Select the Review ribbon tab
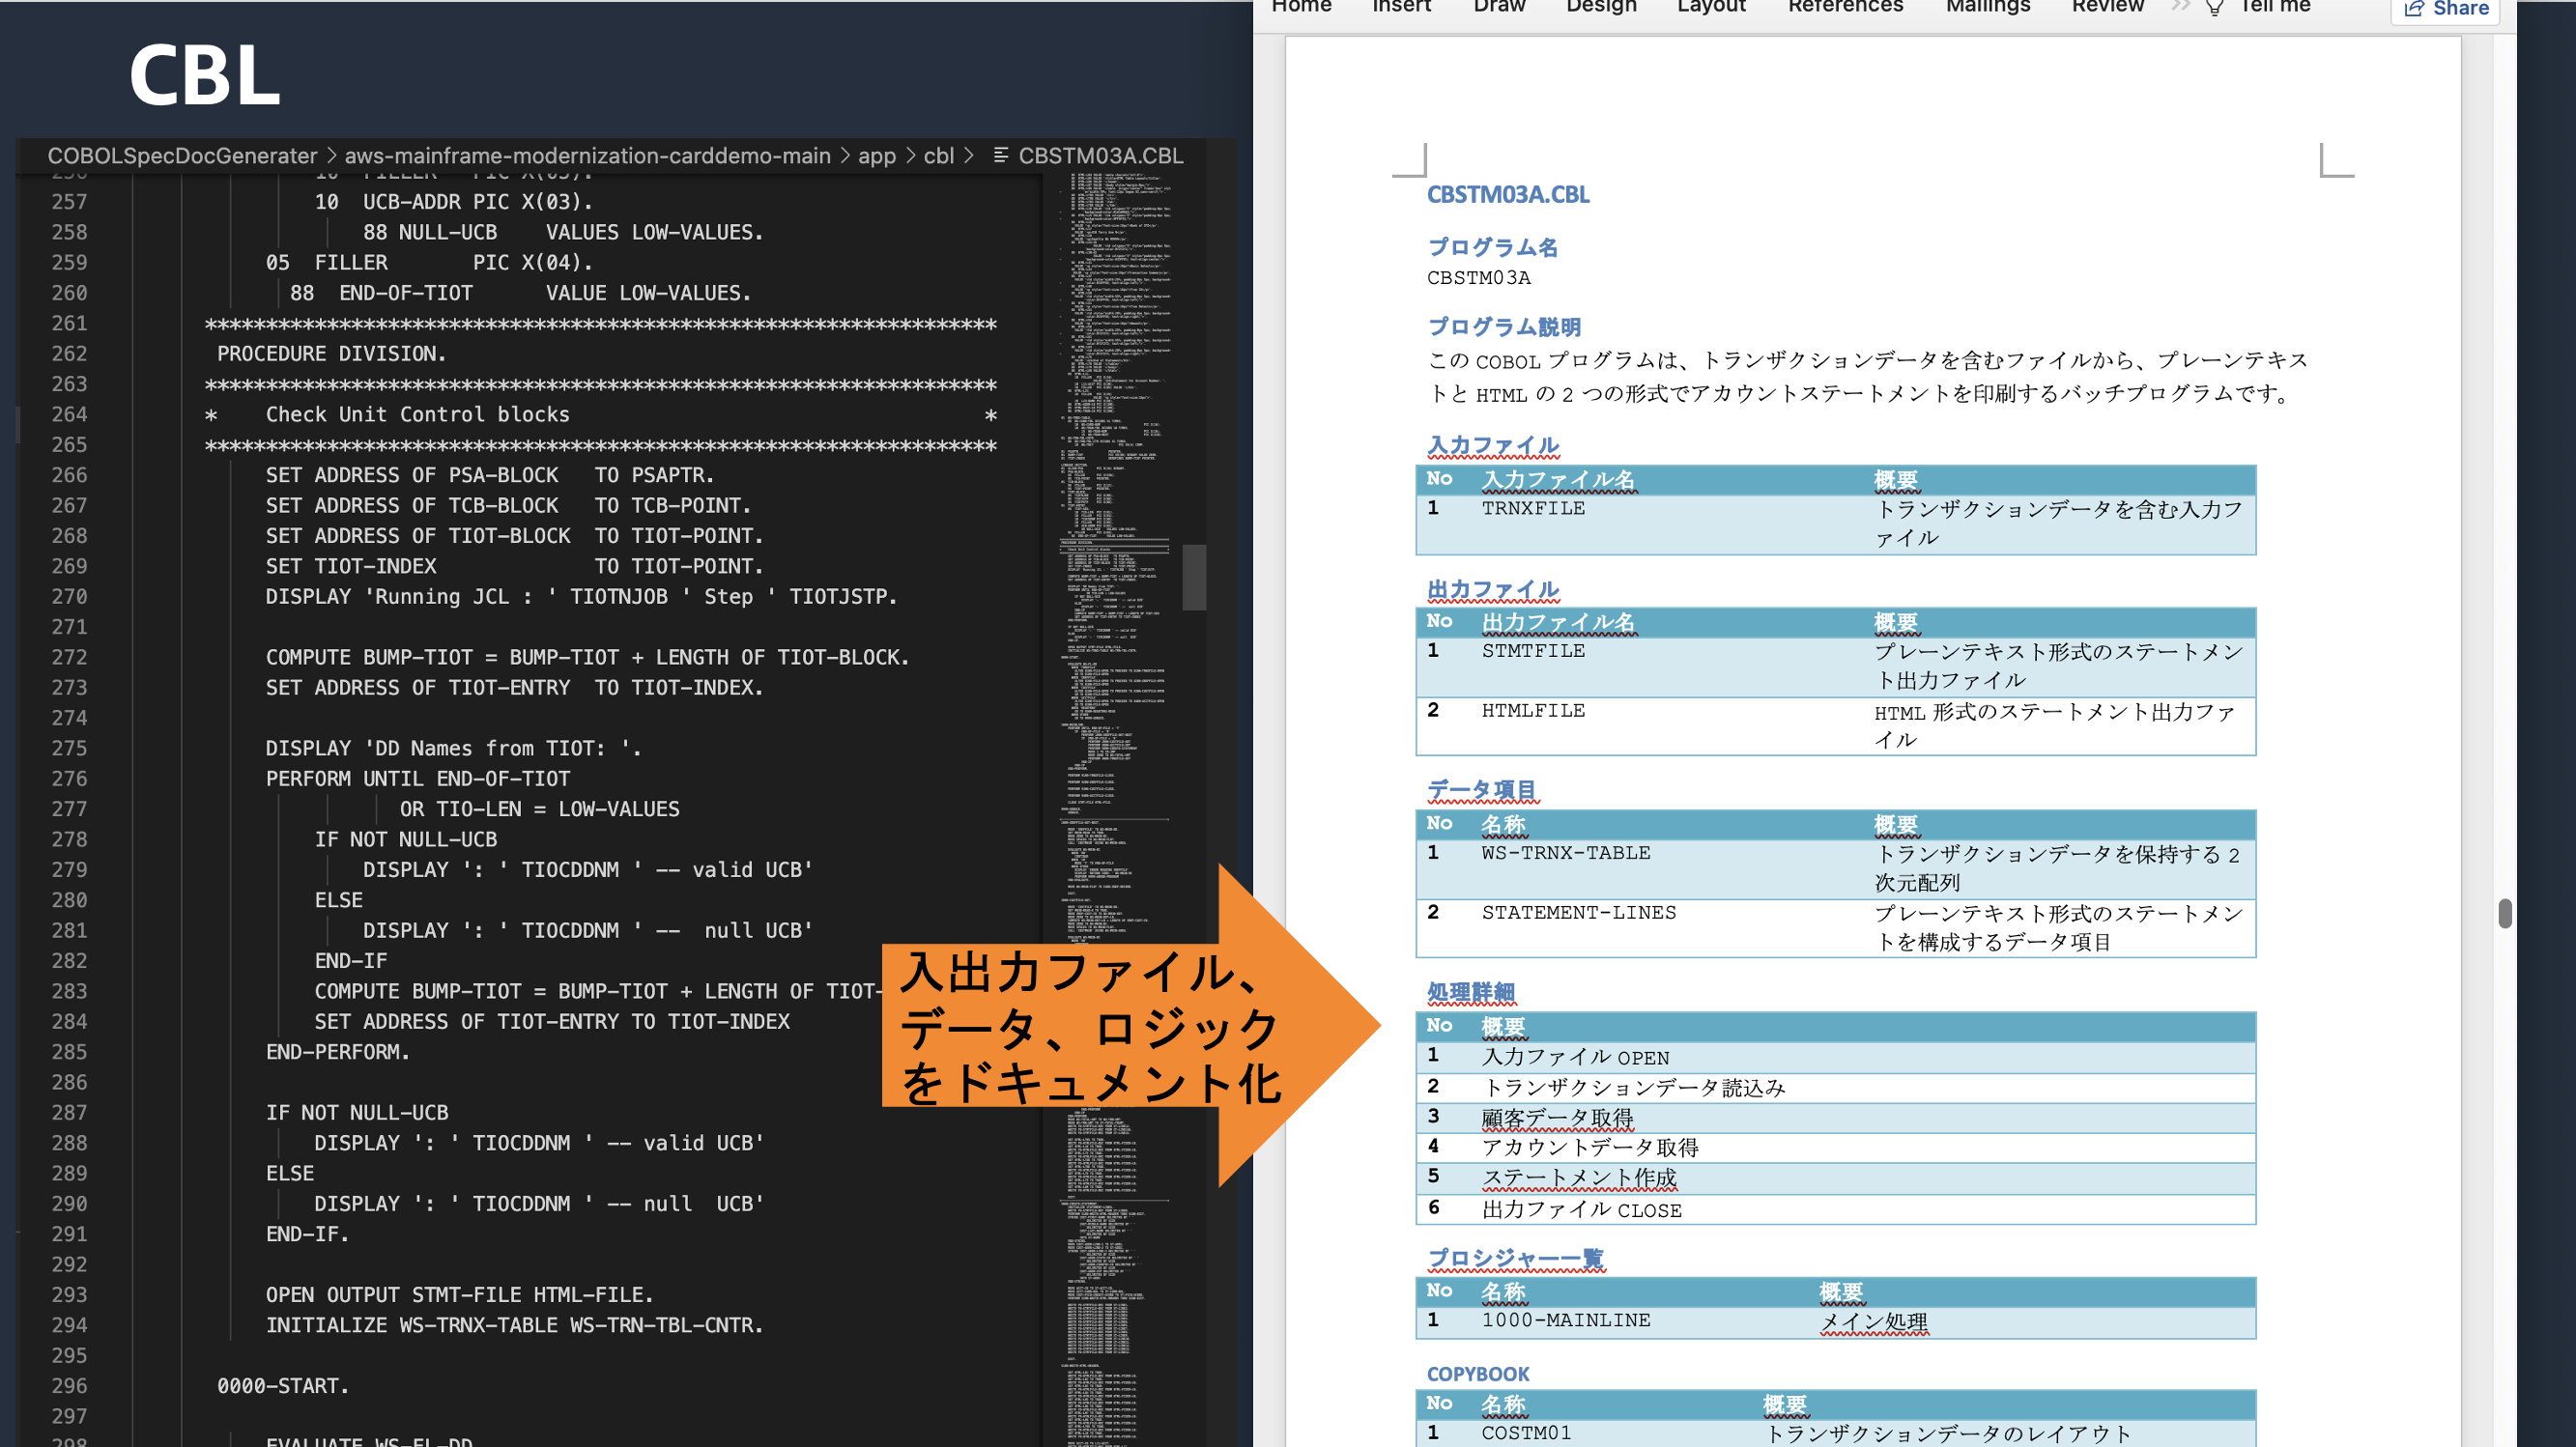This screenshot has height=1447, width=2576. [2107, 6]
